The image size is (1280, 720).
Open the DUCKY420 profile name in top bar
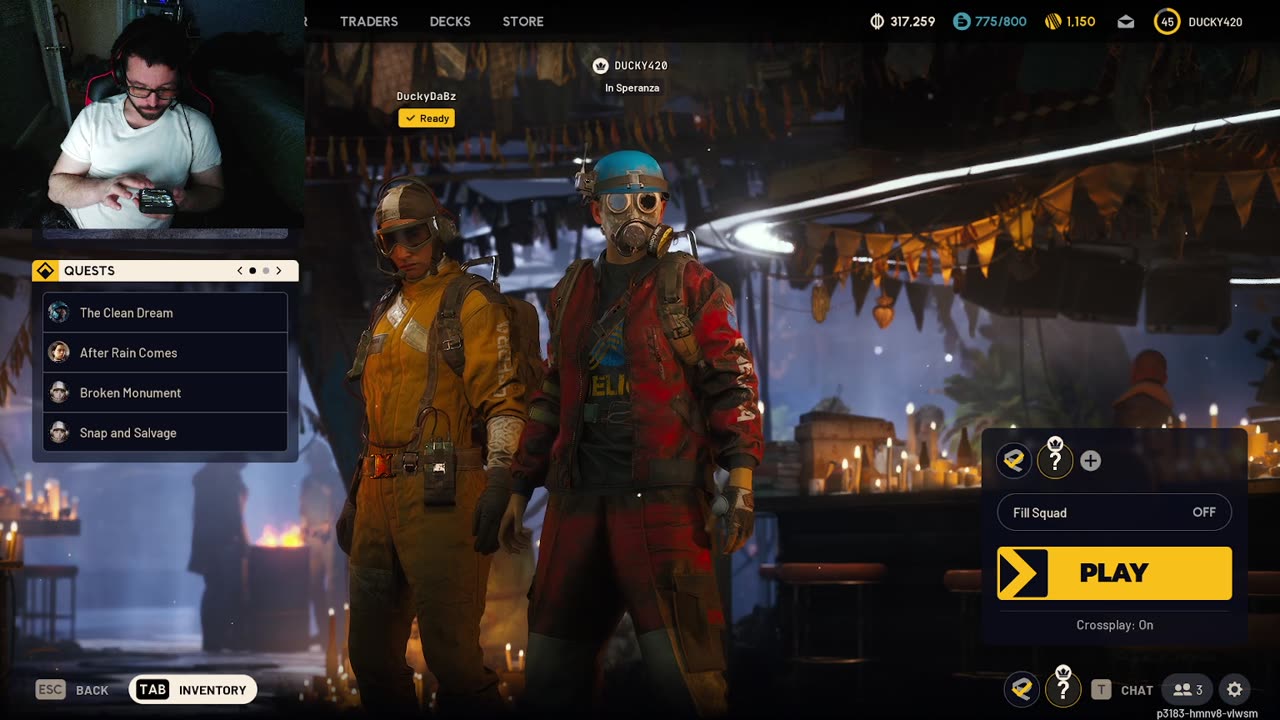click(x=1215, y=21)
